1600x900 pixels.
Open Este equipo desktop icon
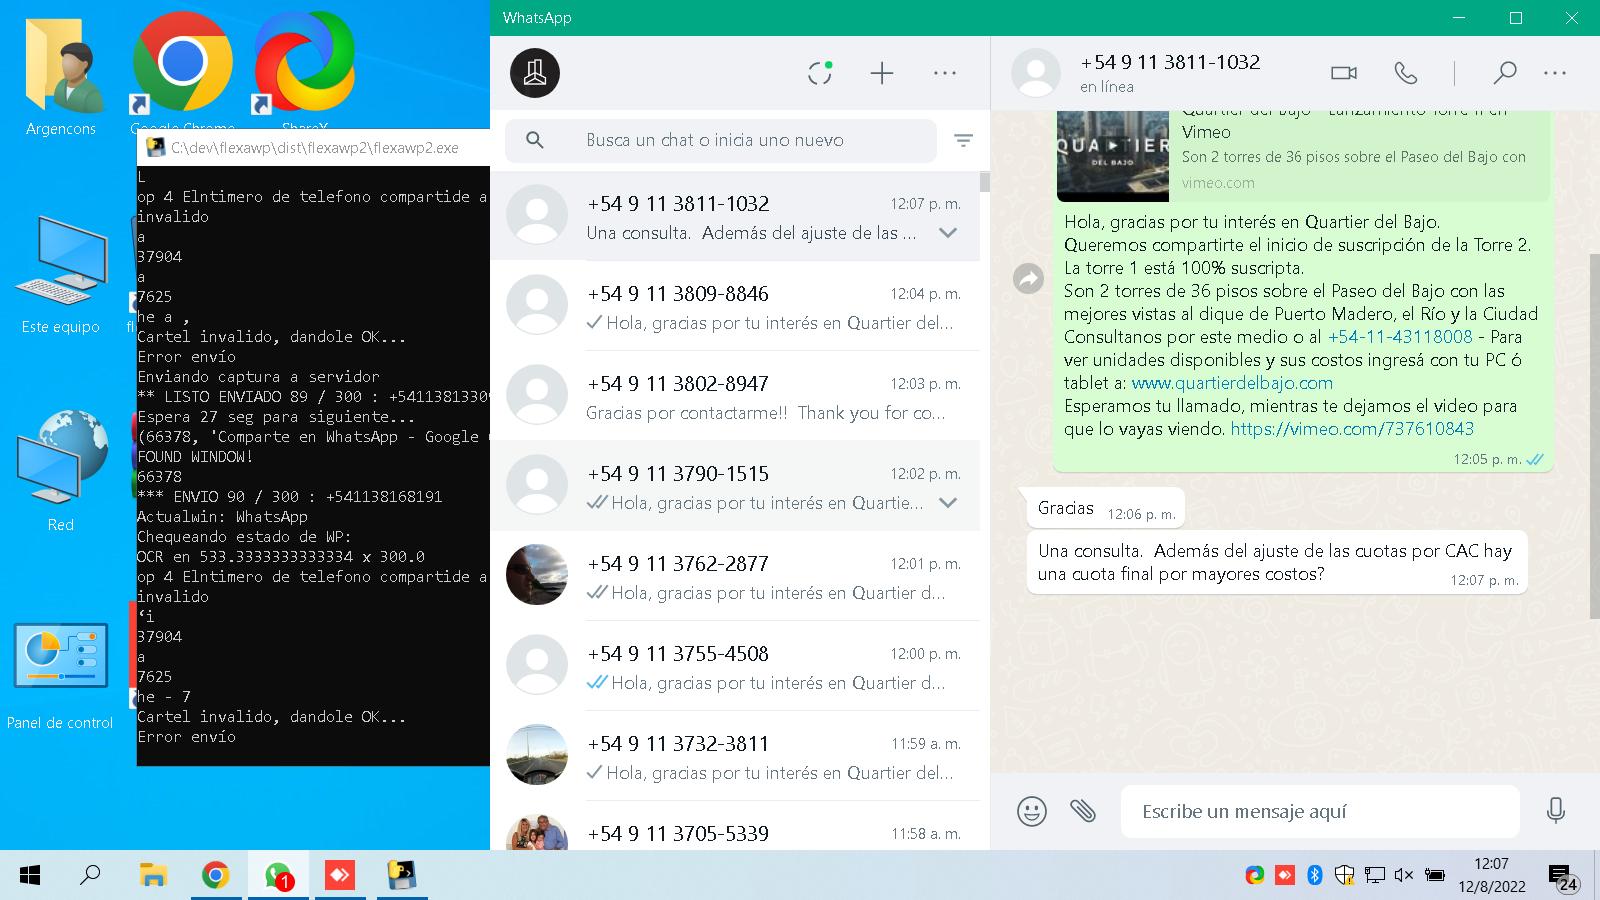[x=61, y=273]
